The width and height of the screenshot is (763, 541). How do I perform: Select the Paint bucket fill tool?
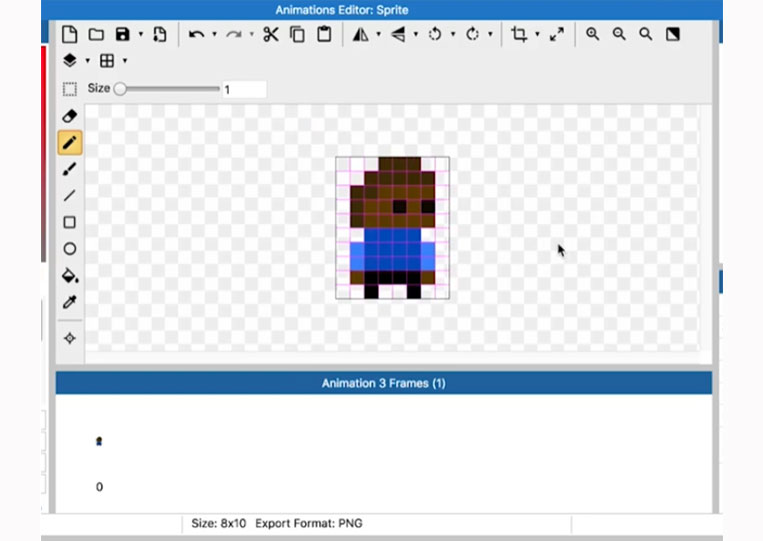coord(70,275)
